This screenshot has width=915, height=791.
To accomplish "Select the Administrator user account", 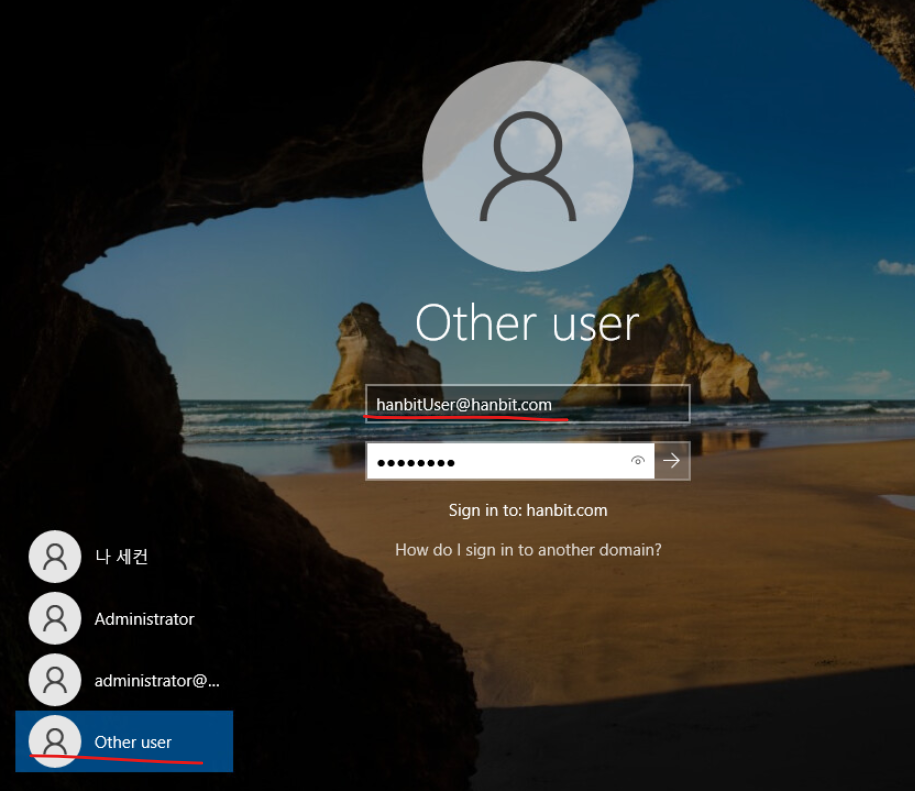I will [124, 618].
